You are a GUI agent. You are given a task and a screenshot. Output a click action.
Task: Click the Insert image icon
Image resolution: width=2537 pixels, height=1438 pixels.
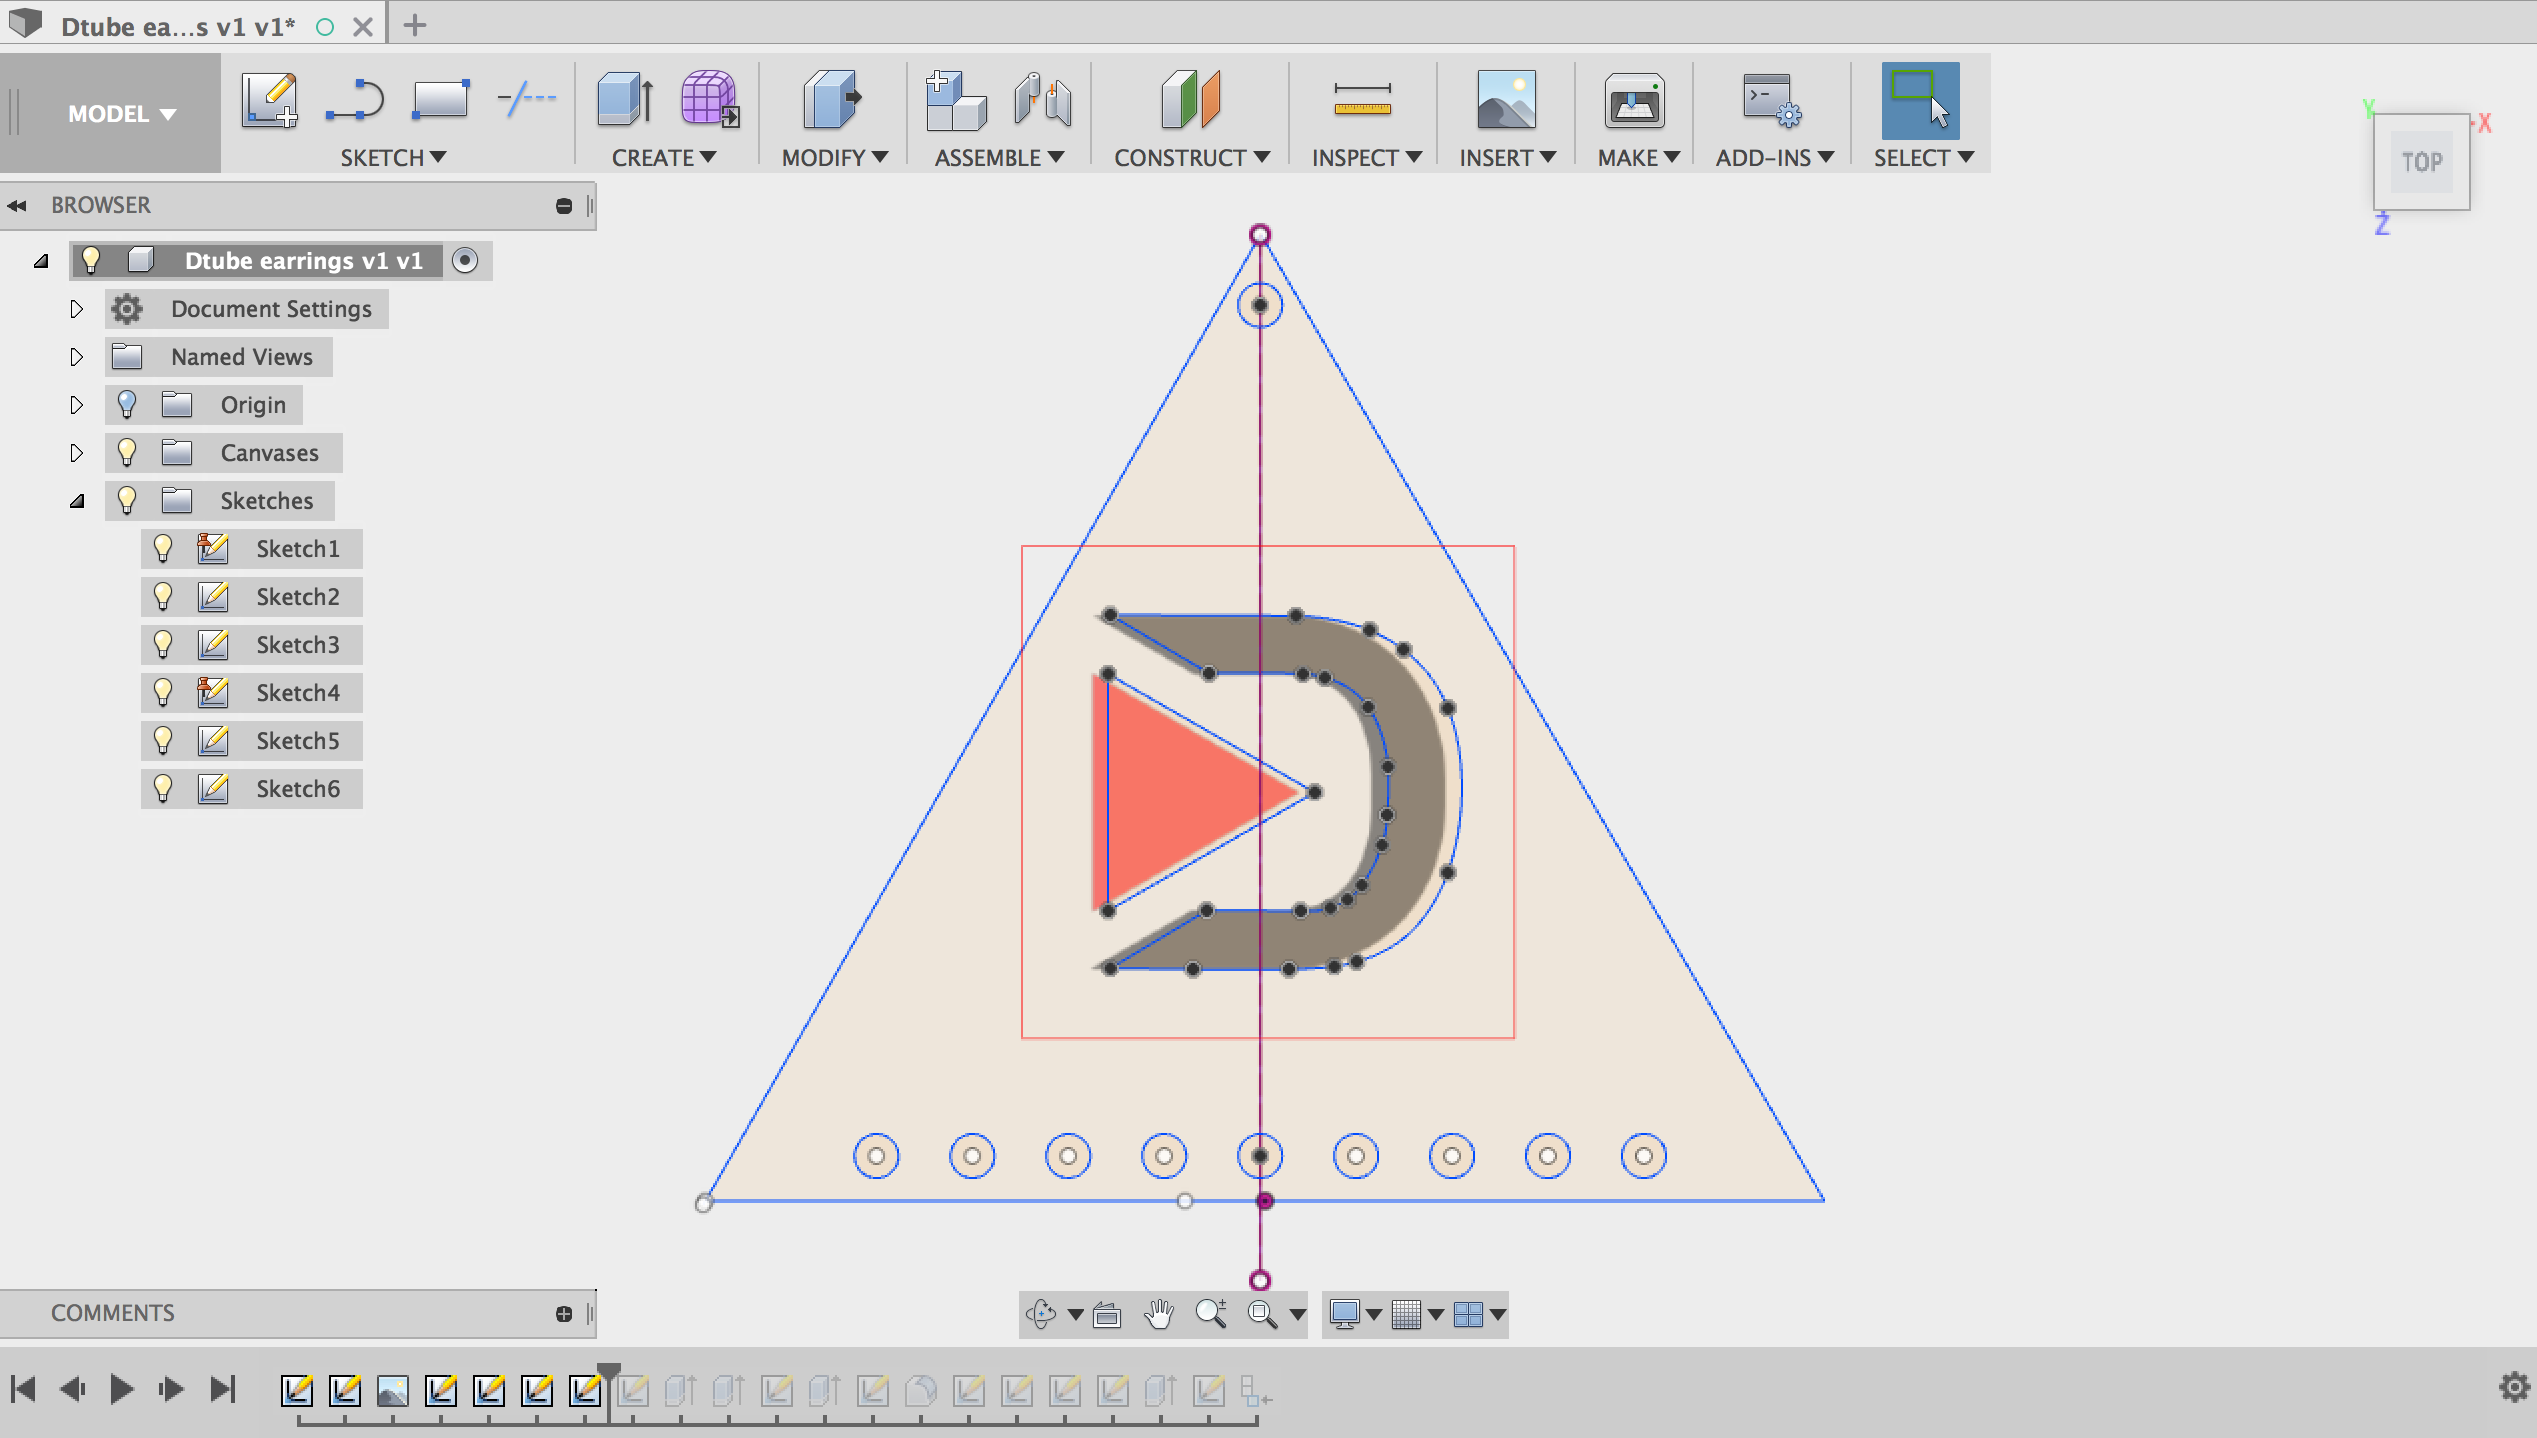(1506, 99)
